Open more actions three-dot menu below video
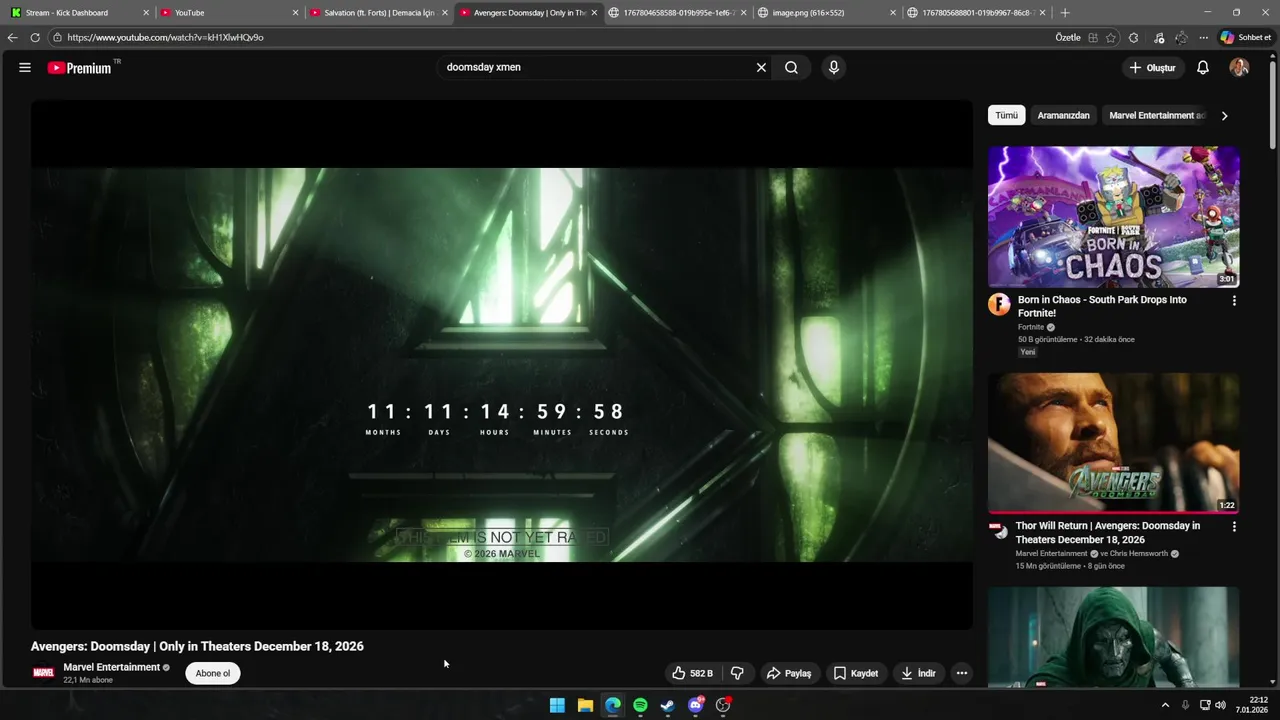This screenshot has width=1280, height=720. 962,673
